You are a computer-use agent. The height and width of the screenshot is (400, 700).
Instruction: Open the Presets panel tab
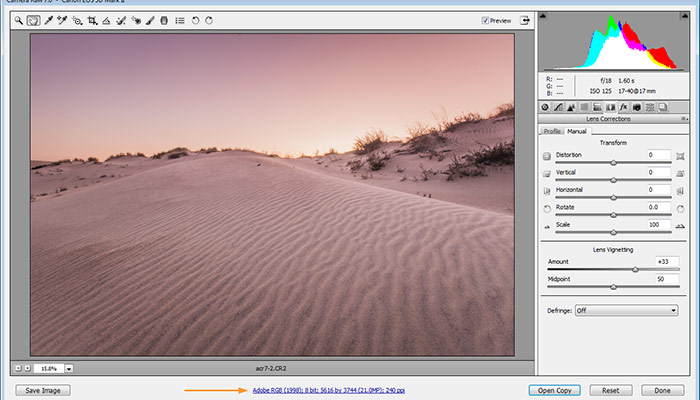[x=650, y=107]
